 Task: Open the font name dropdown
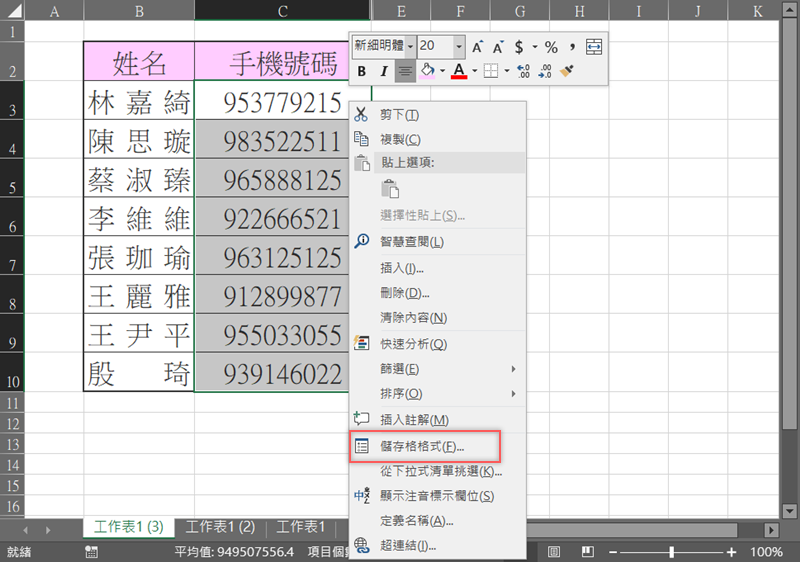tap(410, 46)
